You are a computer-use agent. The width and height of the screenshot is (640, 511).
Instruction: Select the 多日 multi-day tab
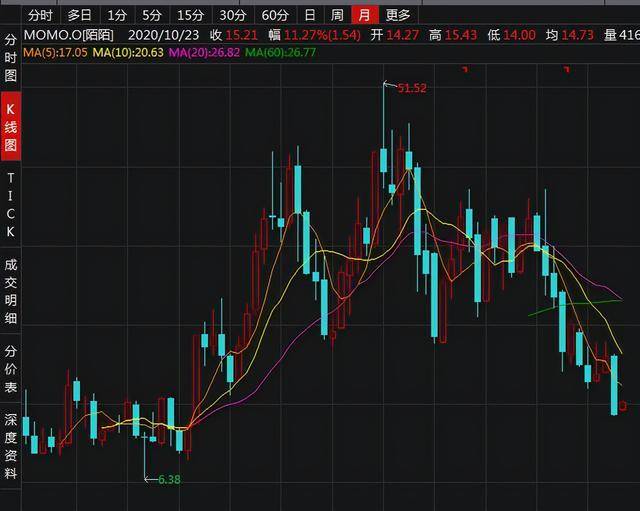[x=79, y=15]
